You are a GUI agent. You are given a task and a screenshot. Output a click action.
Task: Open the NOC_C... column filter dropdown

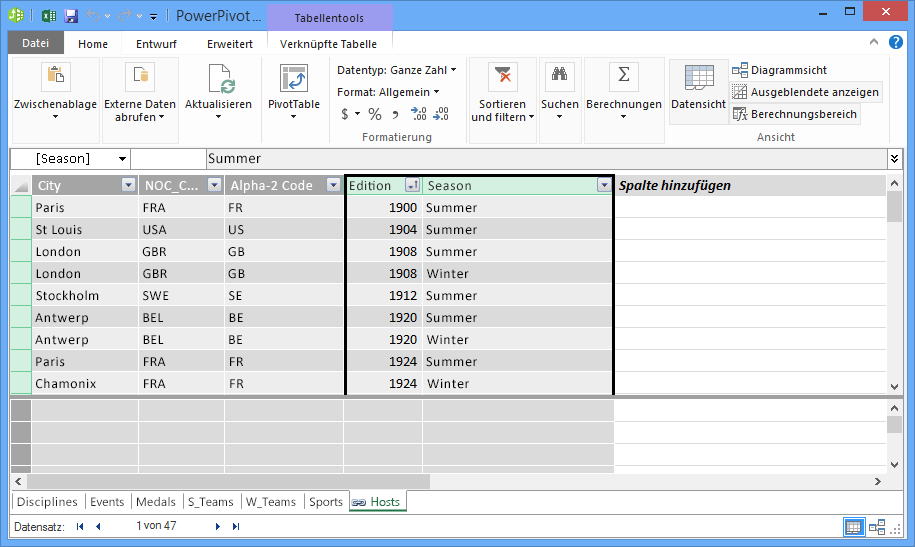click(215, 186)
